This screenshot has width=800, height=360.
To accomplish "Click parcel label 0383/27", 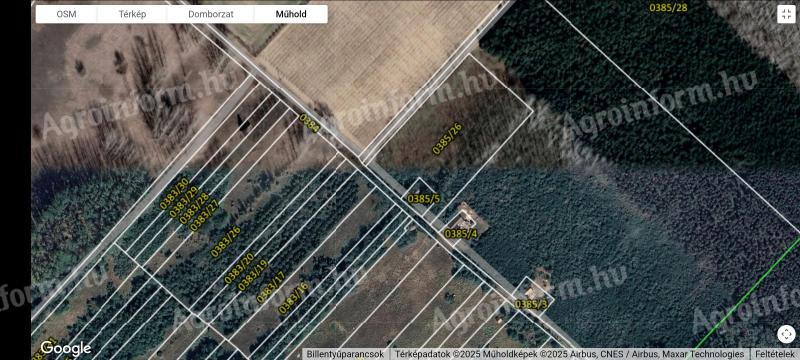I will 204,215.
